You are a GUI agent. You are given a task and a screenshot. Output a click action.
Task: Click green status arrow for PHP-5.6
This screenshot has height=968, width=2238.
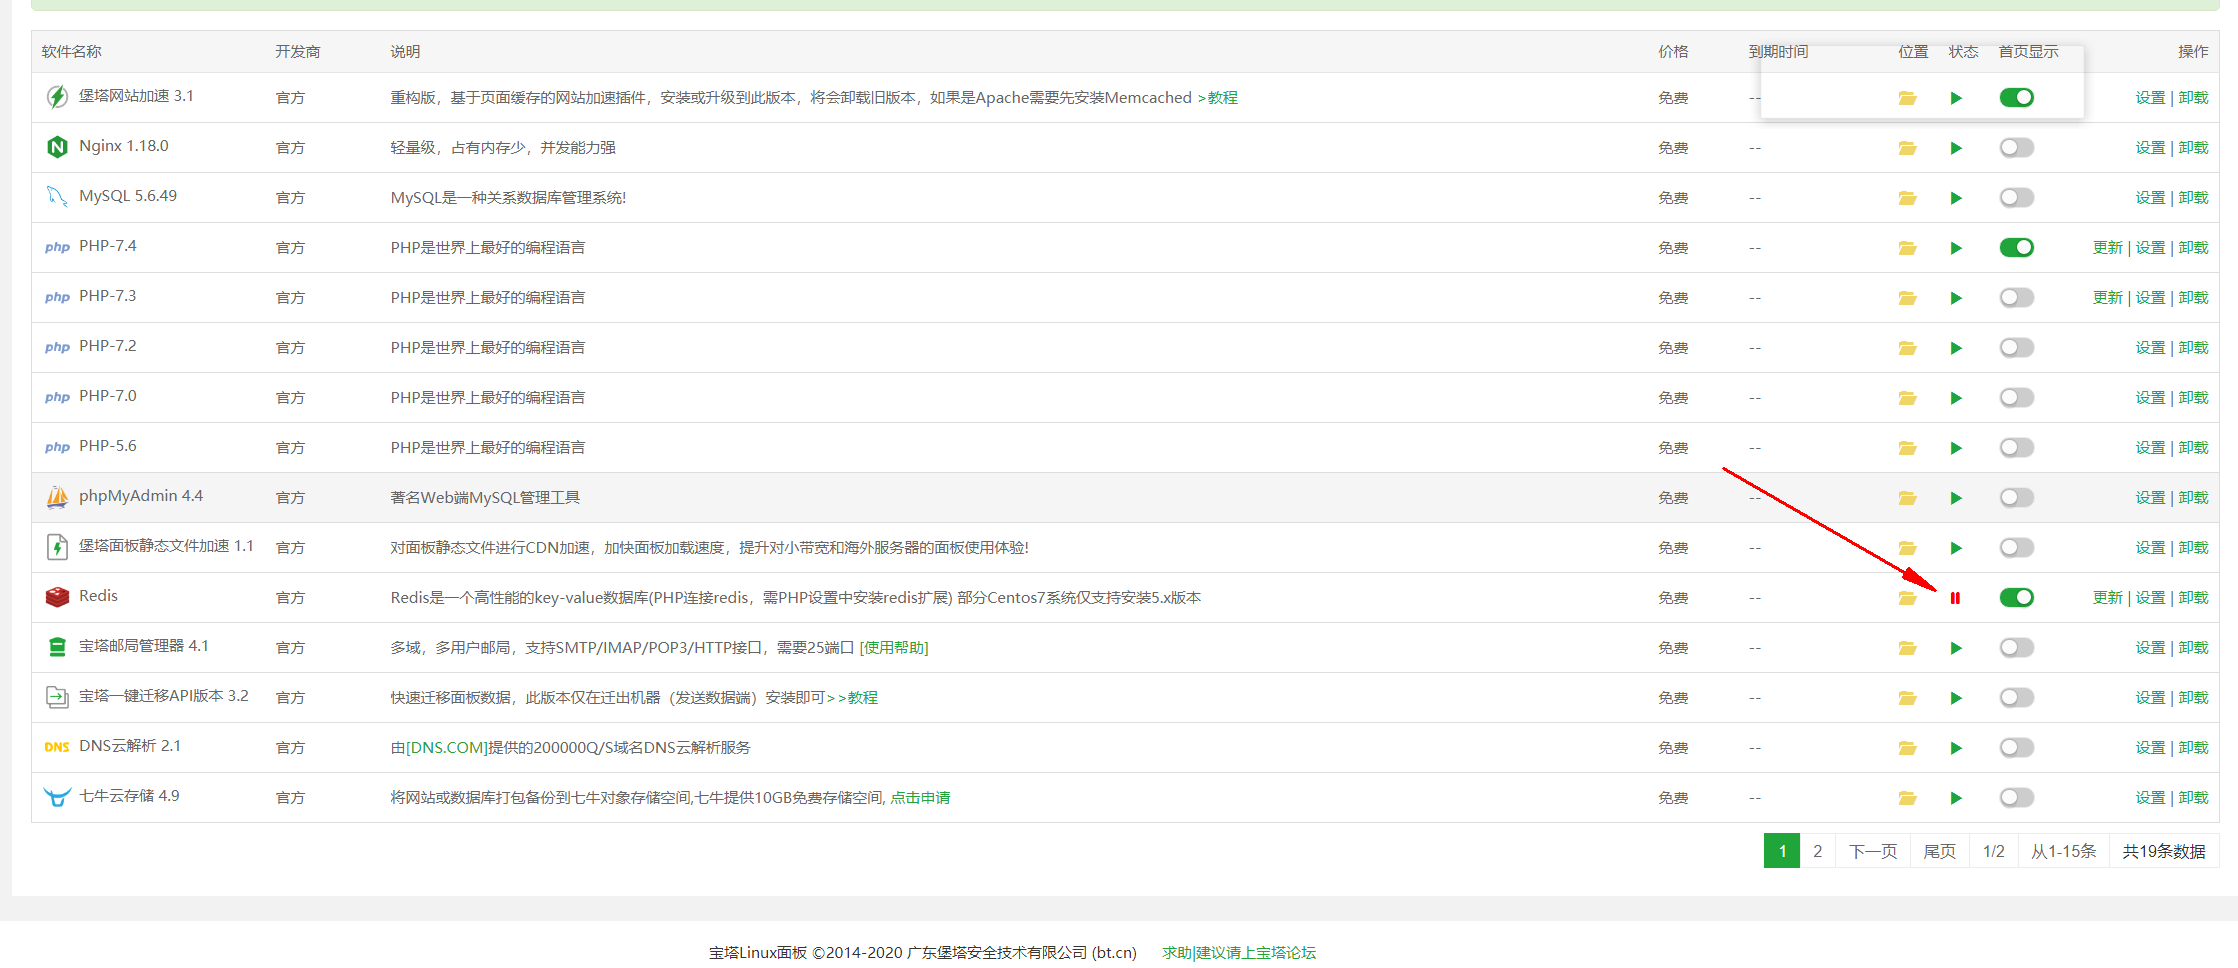[1956, 448]
